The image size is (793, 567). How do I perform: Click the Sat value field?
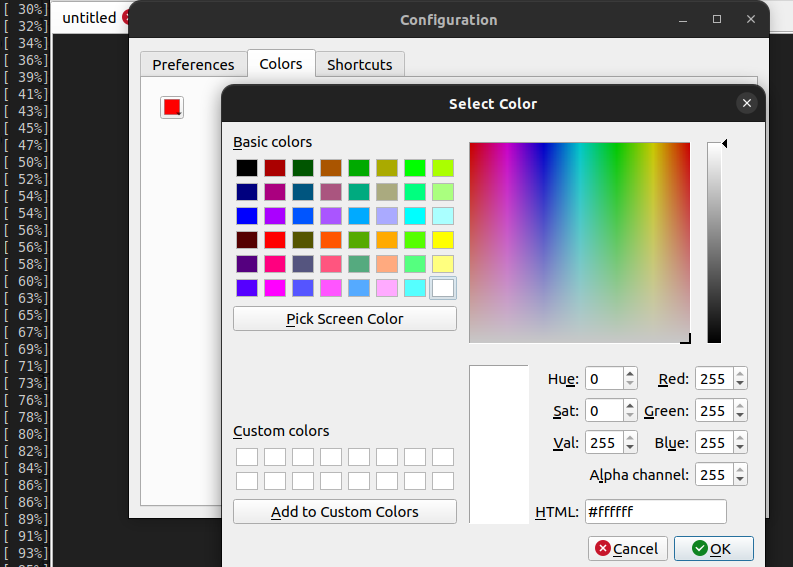604,411
